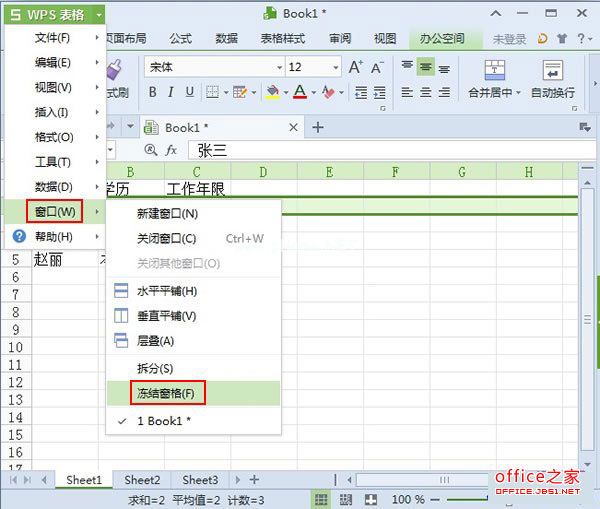This screenshot has width=600, height=509.
Task: Switch to page break preview icon
Action: [346, 499]
